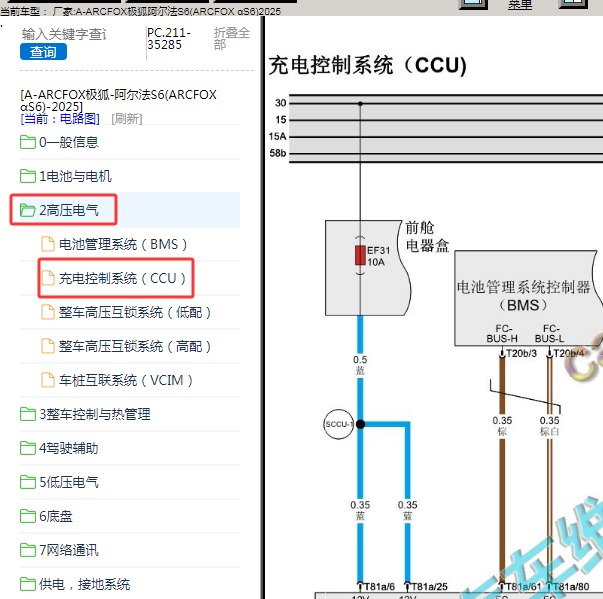The image size is (603, 599).
Task: Click folder icon beside 5低压电气
Action: coord(28,482)
